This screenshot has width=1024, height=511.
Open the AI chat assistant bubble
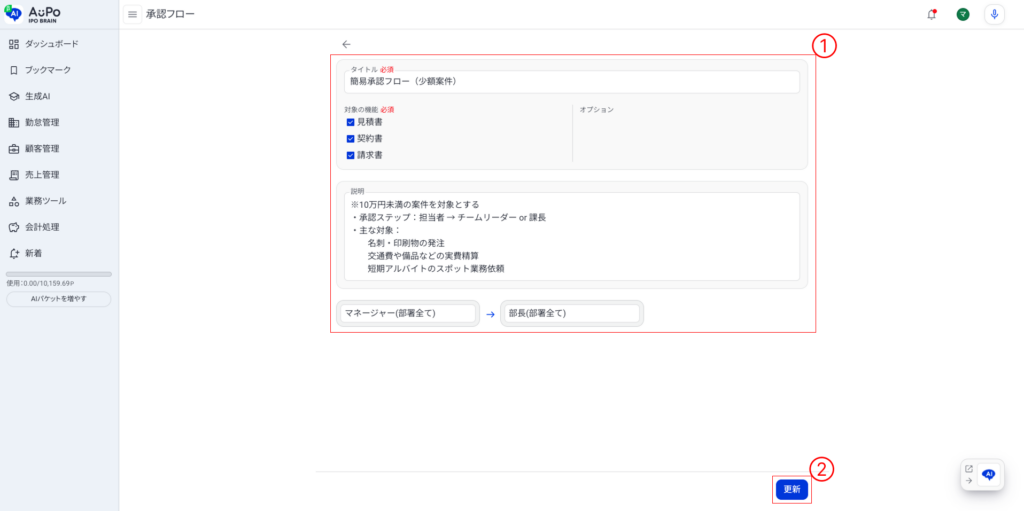point(988,475)
